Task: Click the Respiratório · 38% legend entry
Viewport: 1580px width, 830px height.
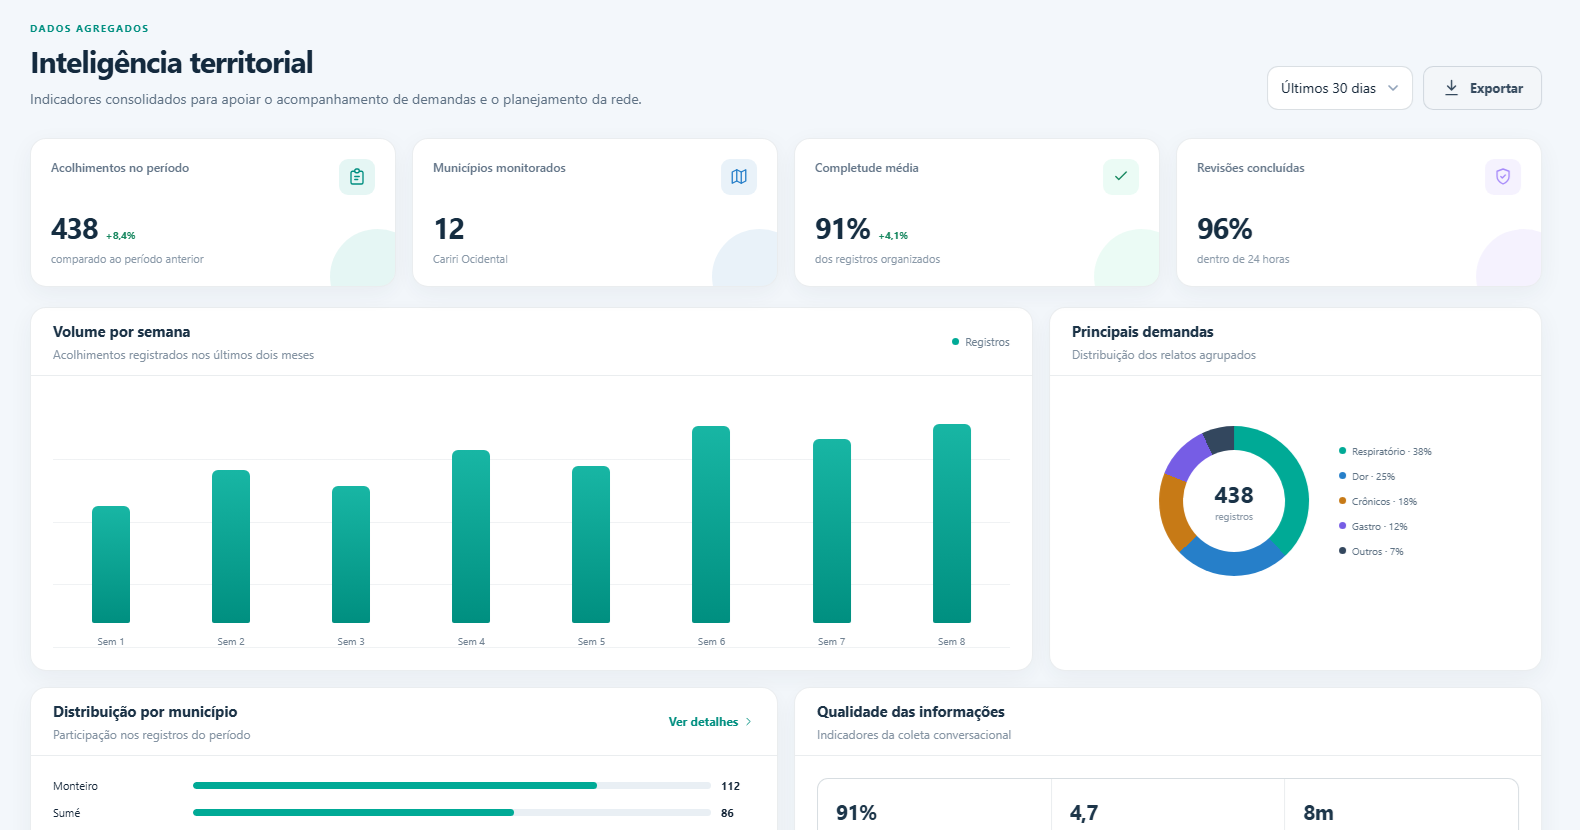Action: [x=1385, y=452]
